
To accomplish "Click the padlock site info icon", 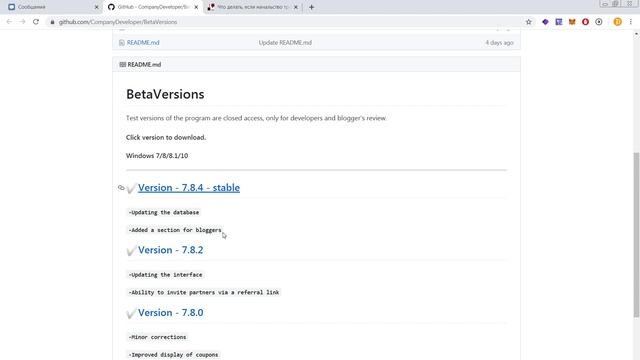I will pyautogui.click(x=52, y=22).
